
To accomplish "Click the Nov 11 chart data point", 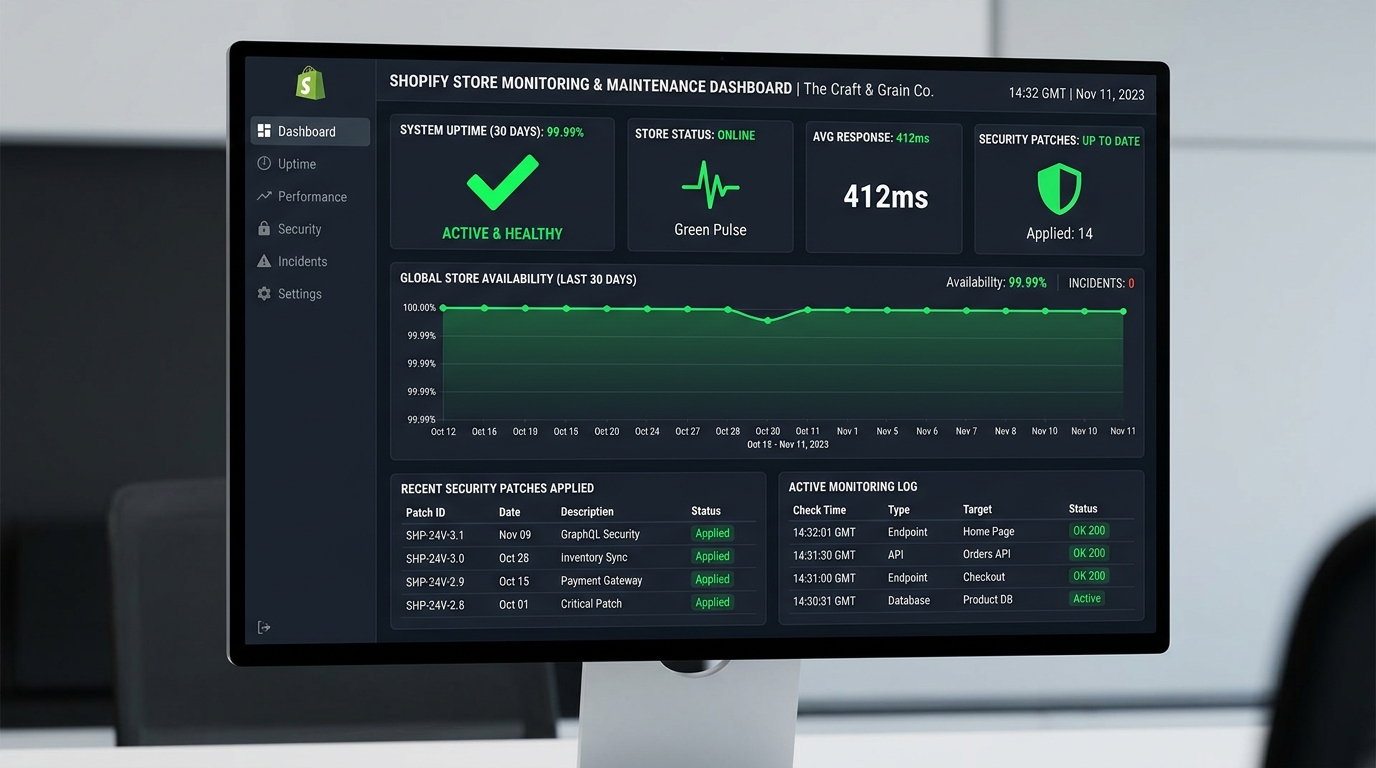I will pyautogui.click(x=1123, y=311).
